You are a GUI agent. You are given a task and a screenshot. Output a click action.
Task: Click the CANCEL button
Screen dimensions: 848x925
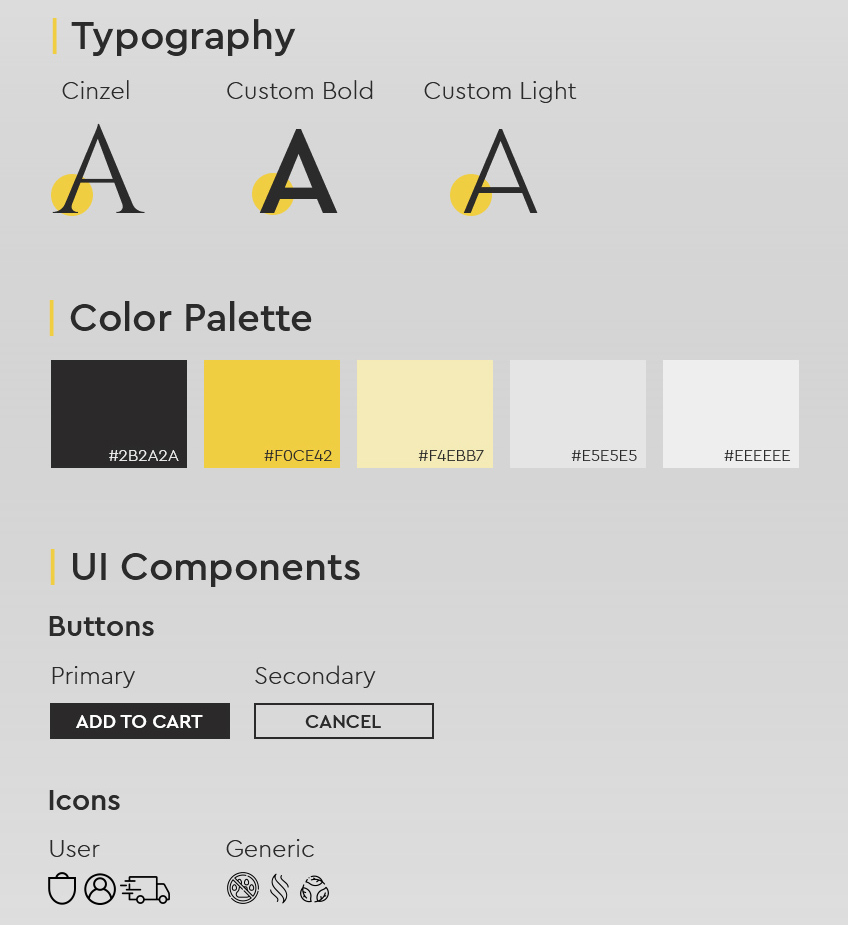tap(344, 721)
